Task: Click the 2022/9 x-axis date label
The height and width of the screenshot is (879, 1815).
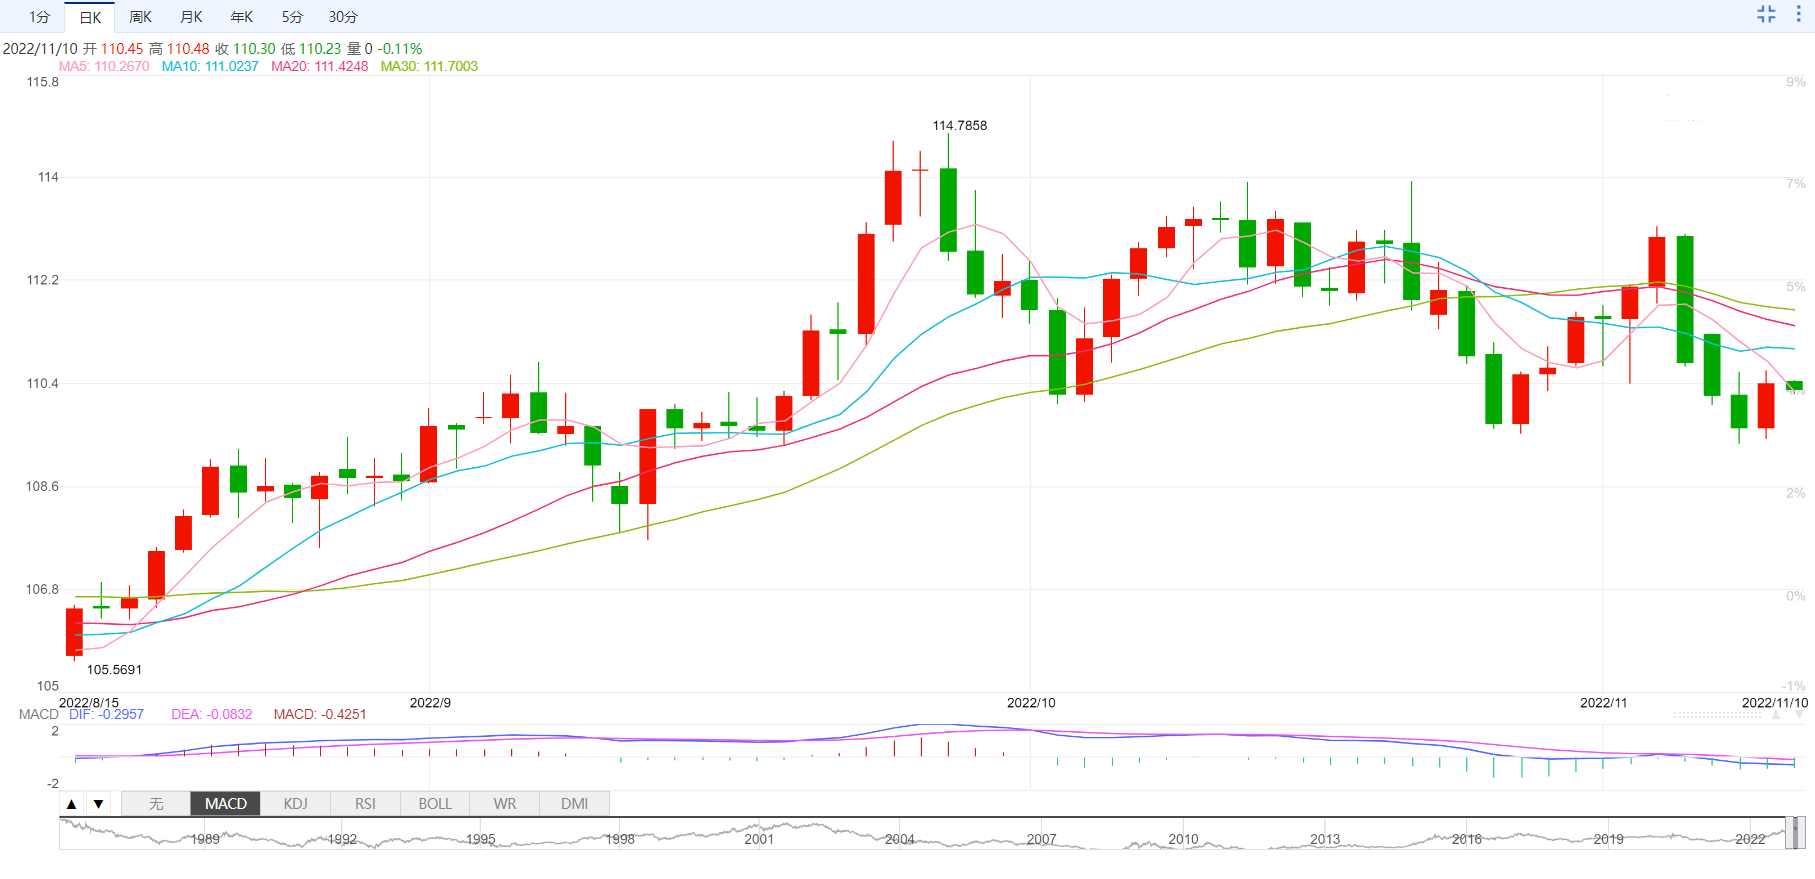Action: coord(430,703)
